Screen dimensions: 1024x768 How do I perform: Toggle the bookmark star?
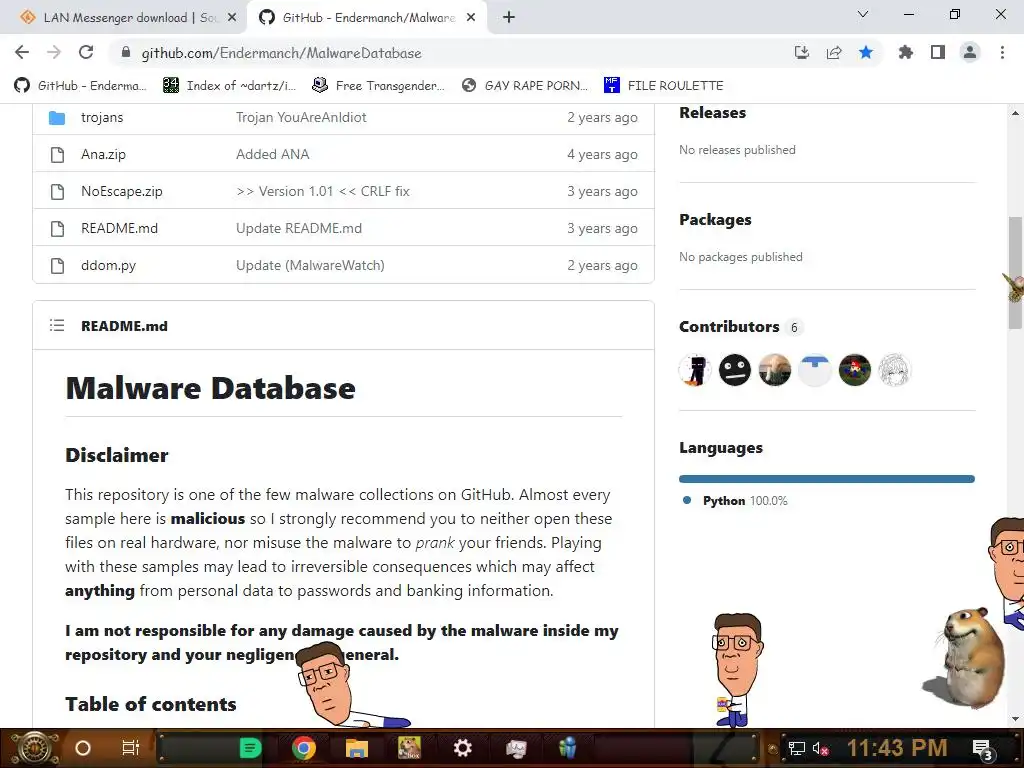pyautogui.click(x=866, y=52)
